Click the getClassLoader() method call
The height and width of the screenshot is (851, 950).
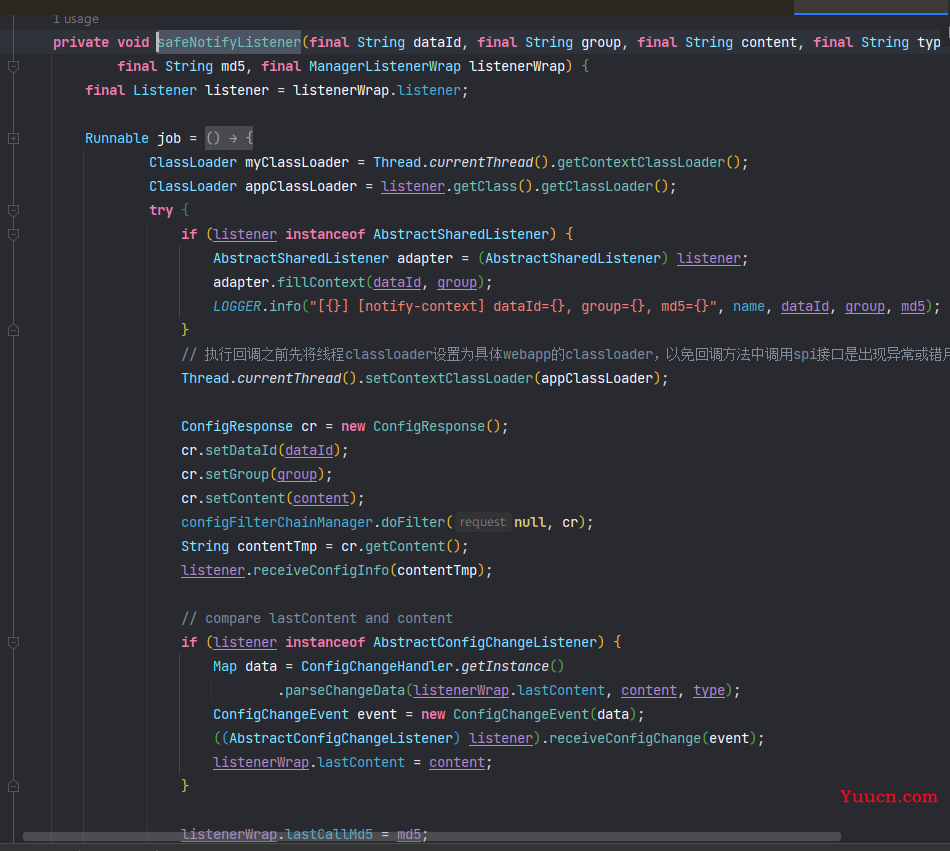(604, 187)
